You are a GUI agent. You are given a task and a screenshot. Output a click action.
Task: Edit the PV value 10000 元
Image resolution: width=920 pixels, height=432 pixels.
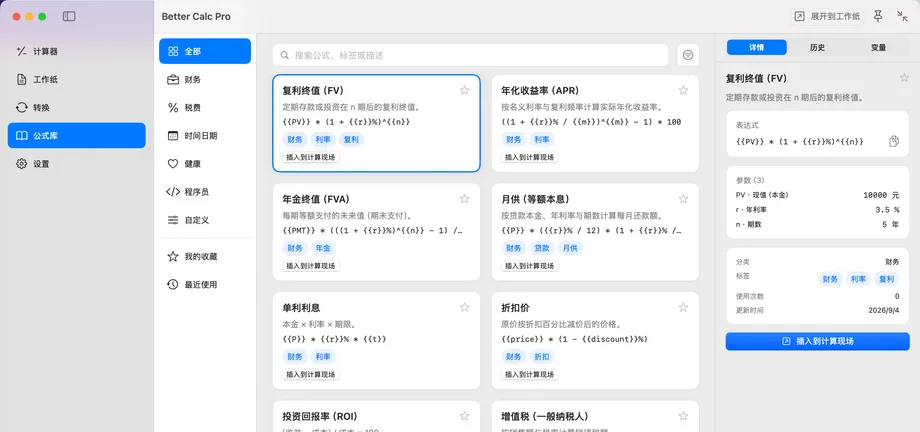[x=881, y=195]
